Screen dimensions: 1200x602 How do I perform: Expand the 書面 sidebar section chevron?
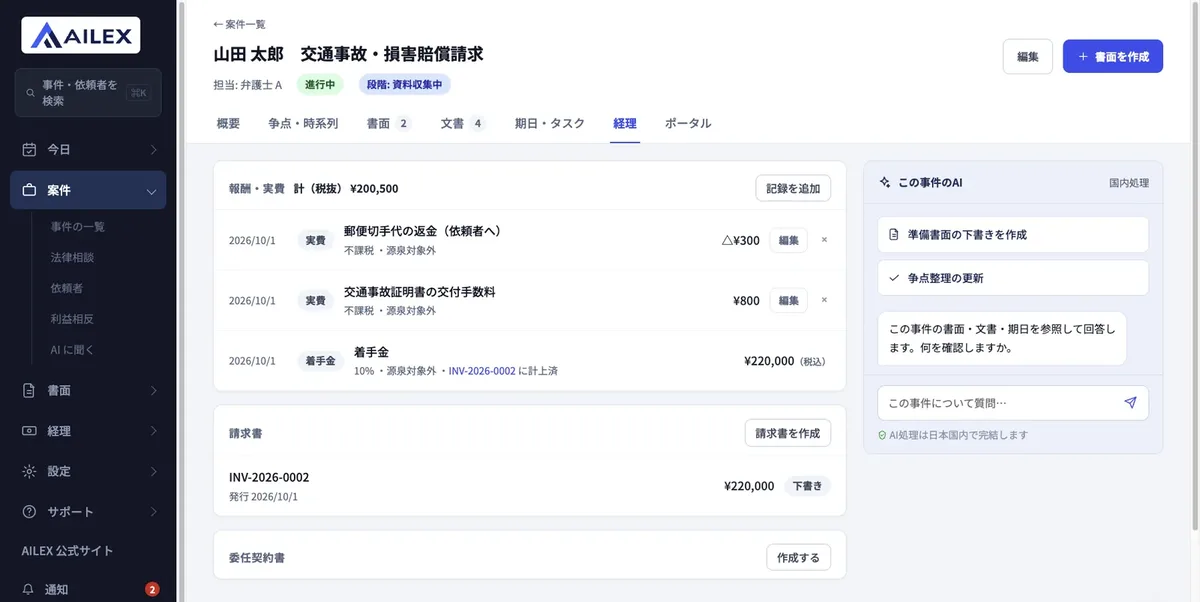[153, 391]
